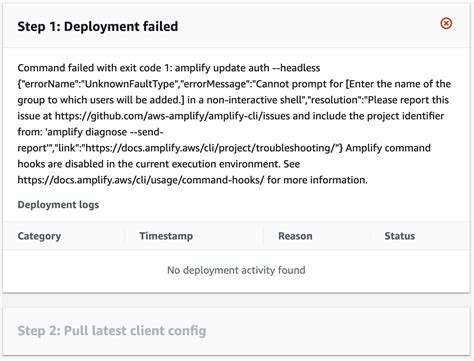Sort by the Status column header

400,236
